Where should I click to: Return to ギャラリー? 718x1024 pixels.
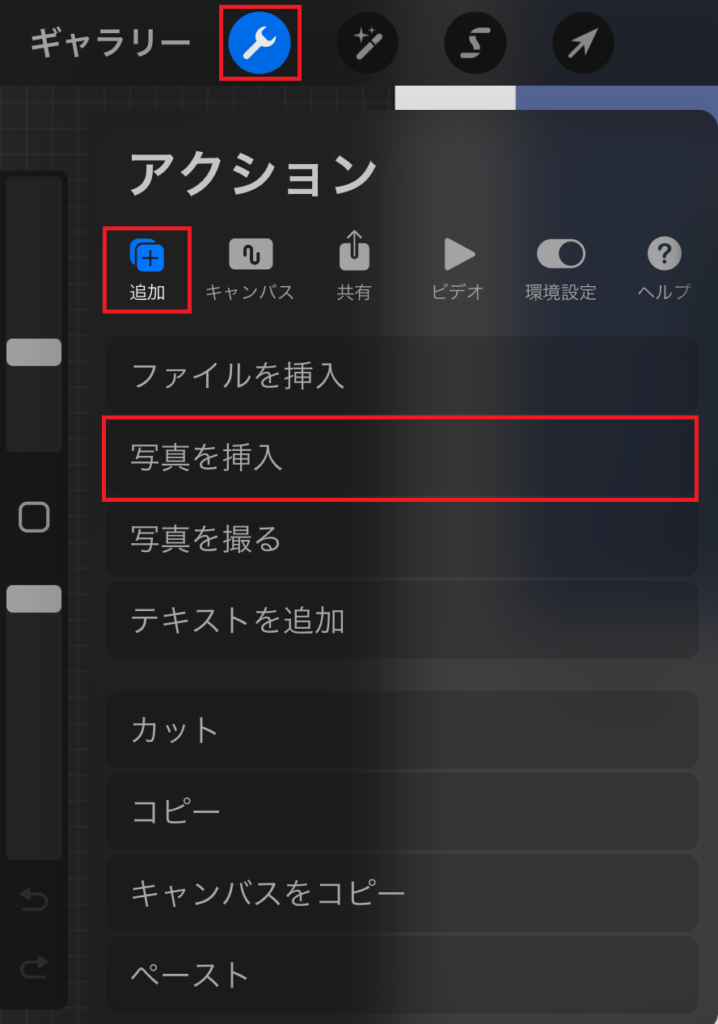110,43
